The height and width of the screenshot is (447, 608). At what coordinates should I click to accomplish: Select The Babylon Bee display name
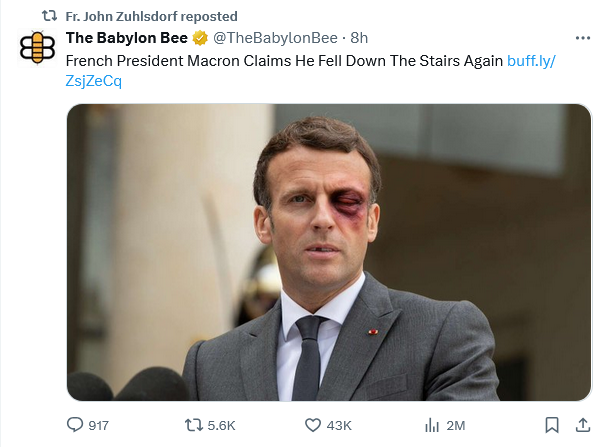126,38
